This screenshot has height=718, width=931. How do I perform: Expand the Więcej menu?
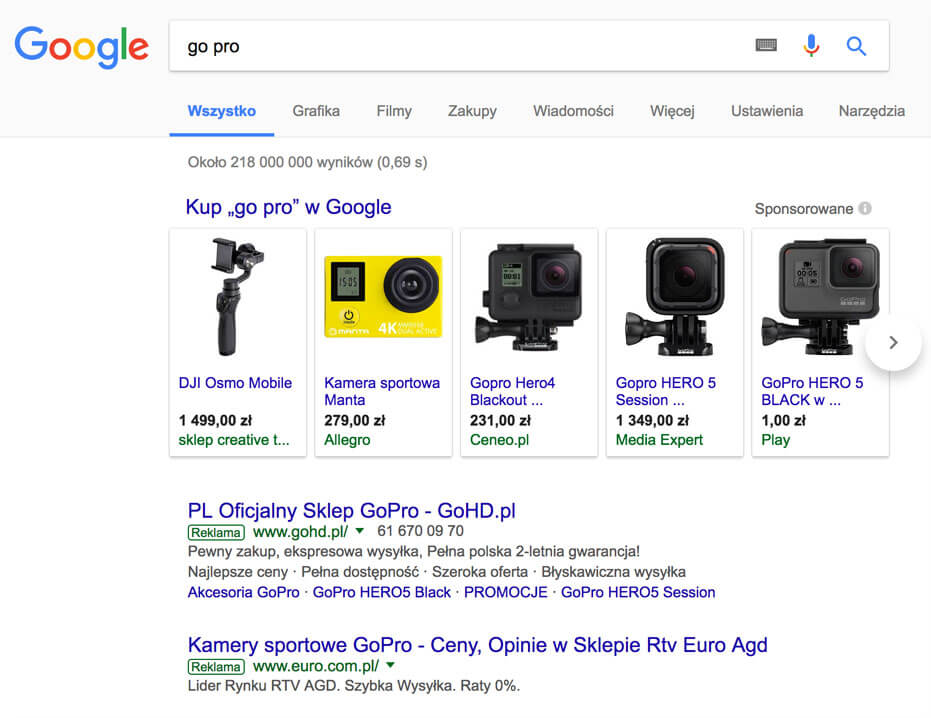tap(672, 111)
